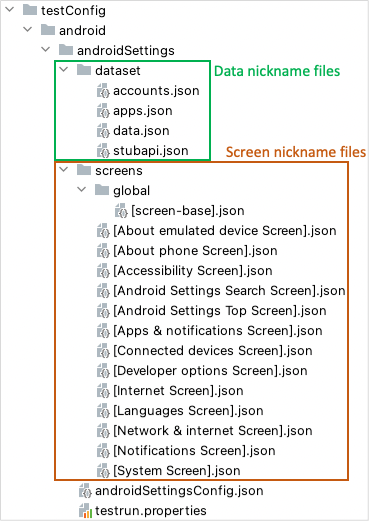This screenshot has width=376, height=521.
Task: Click the testConfig folder icon
Action: (30, 10)
